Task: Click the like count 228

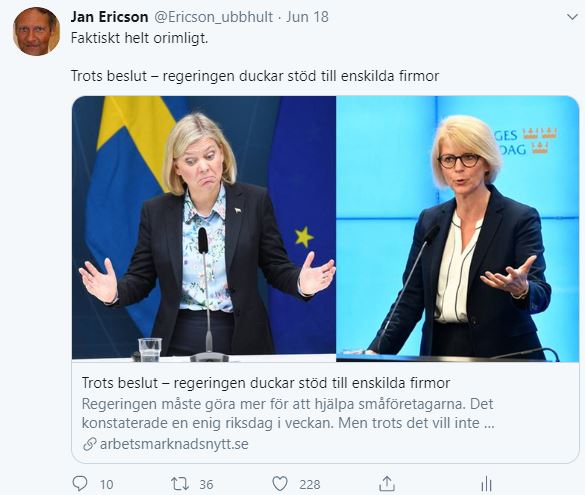Action: click(x=310, y=485)
